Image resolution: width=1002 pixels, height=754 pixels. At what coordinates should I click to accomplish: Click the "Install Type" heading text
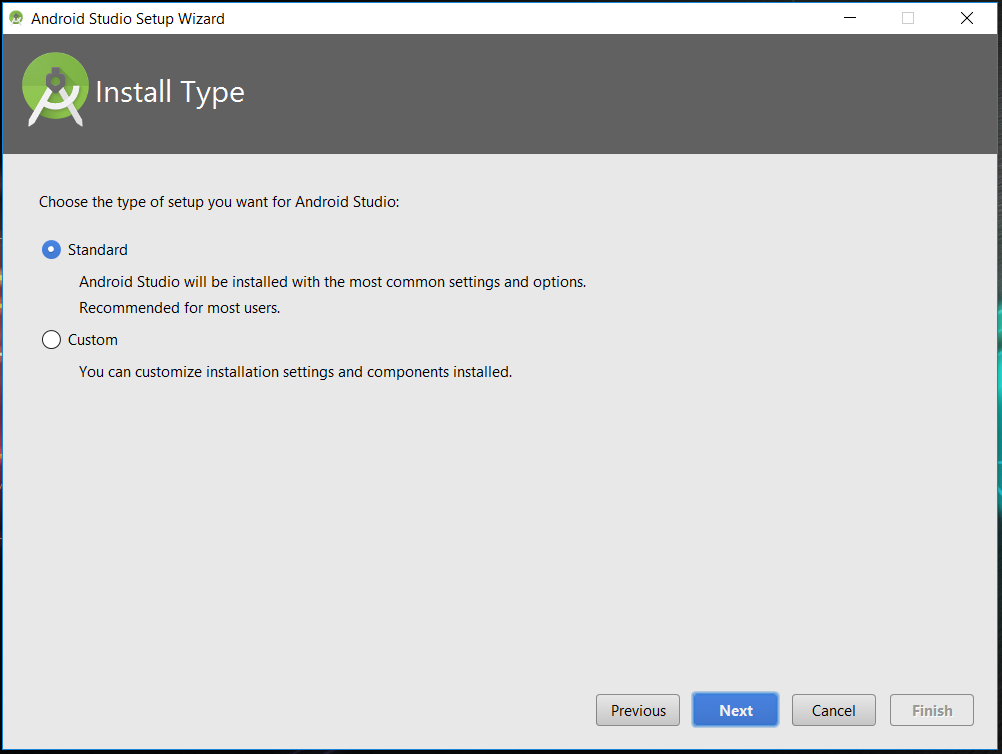(x=170, y=93)
